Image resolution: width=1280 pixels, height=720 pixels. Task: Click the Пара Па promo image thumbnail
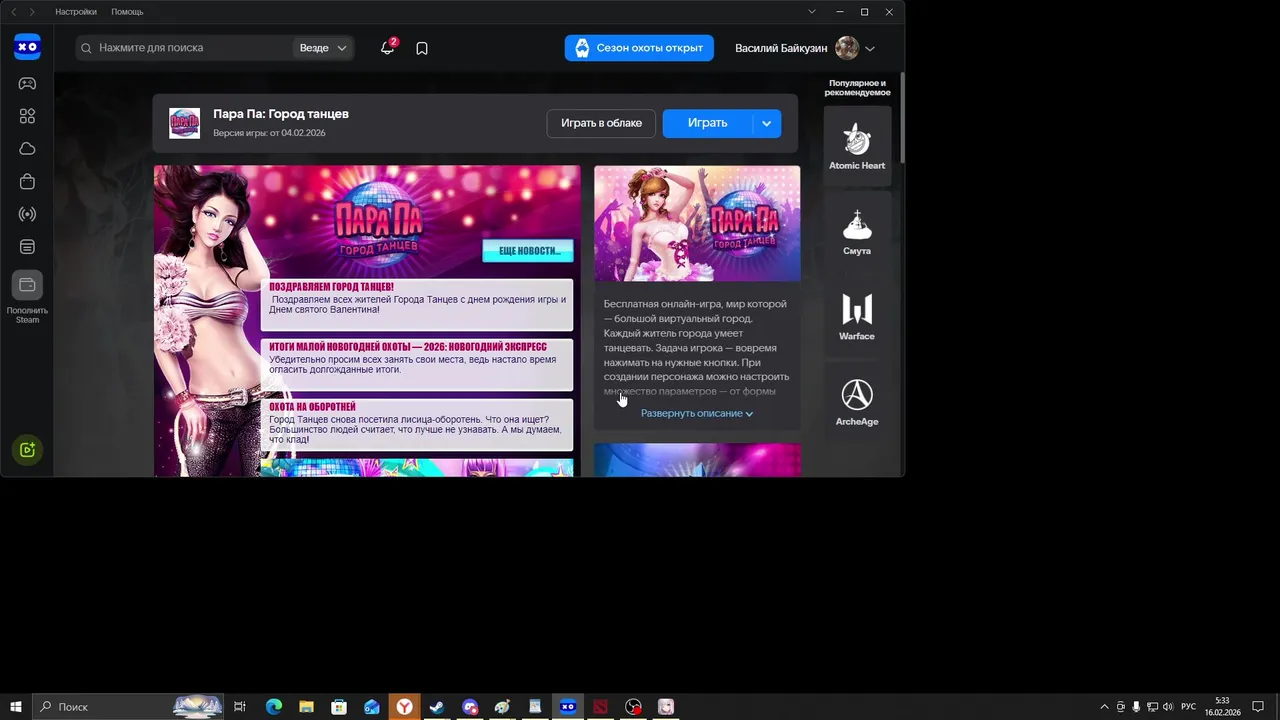click(697, 223)
